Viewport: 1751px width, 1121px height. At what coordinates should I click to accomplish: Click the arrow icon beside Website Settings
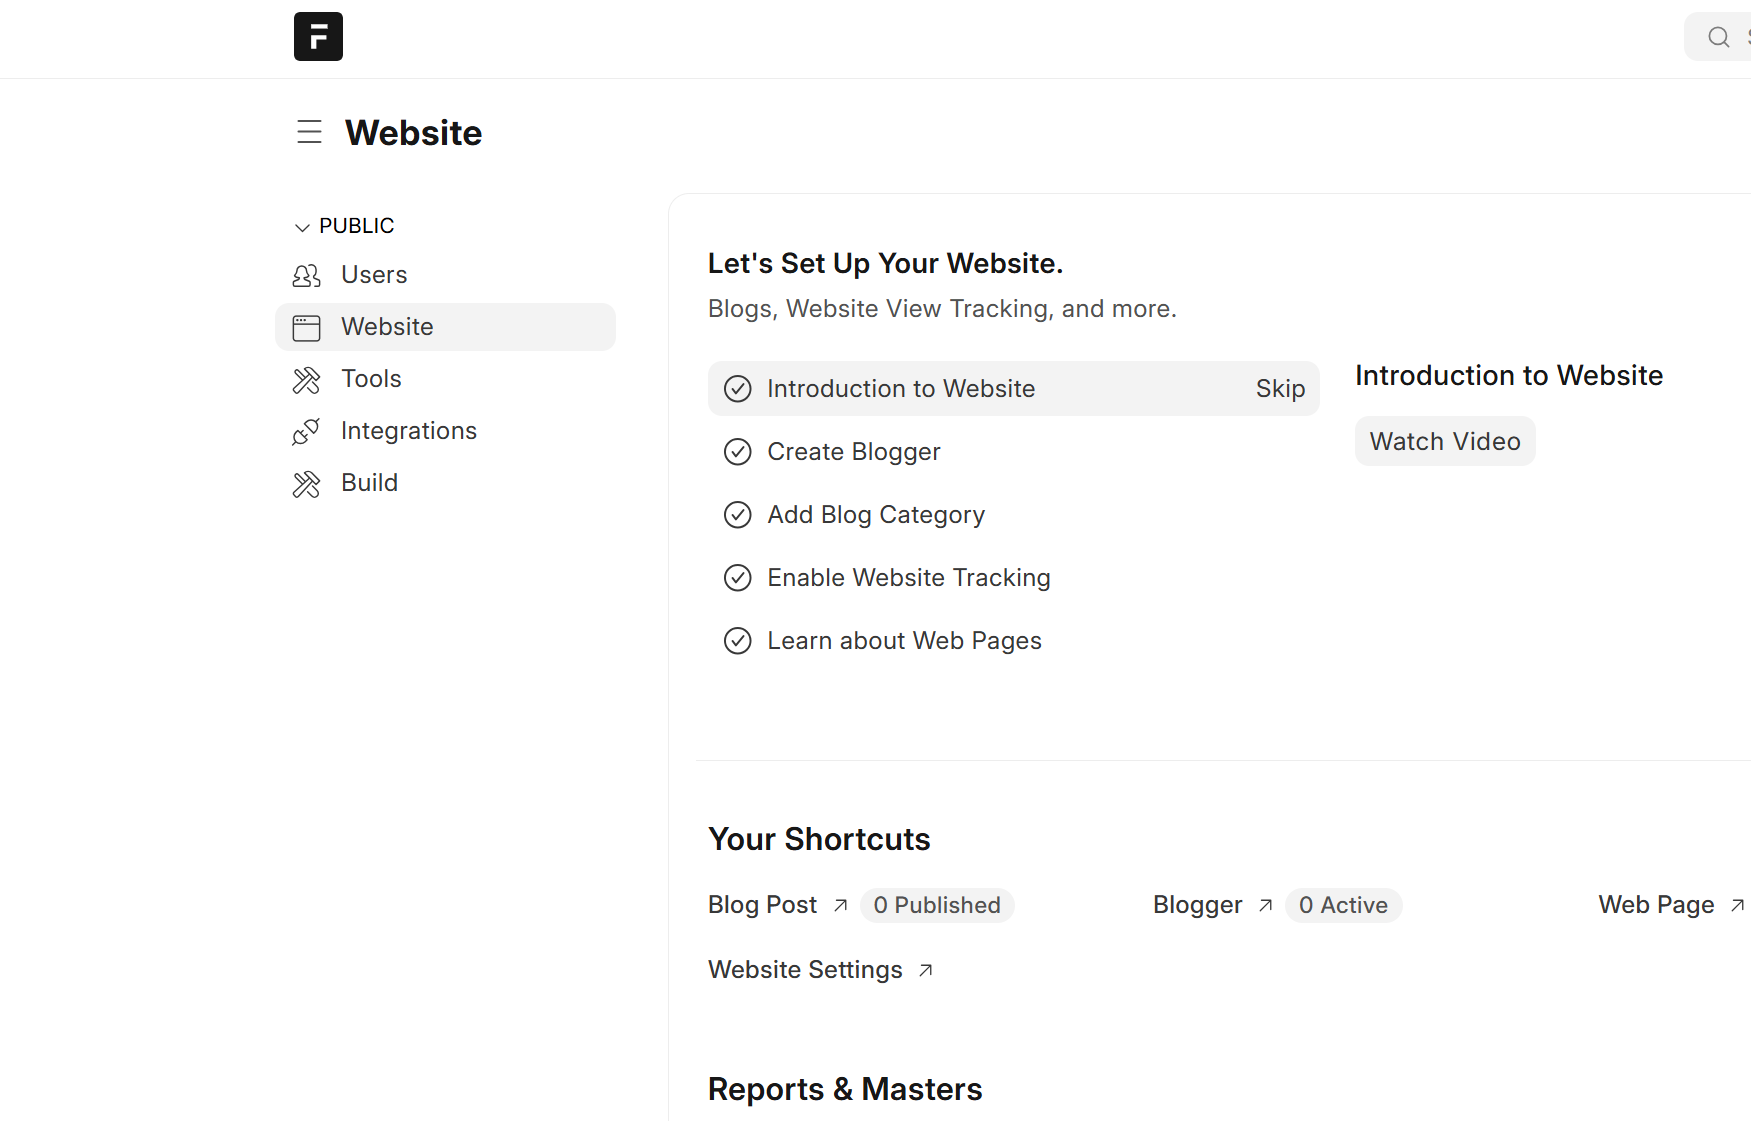click(925, 970)
